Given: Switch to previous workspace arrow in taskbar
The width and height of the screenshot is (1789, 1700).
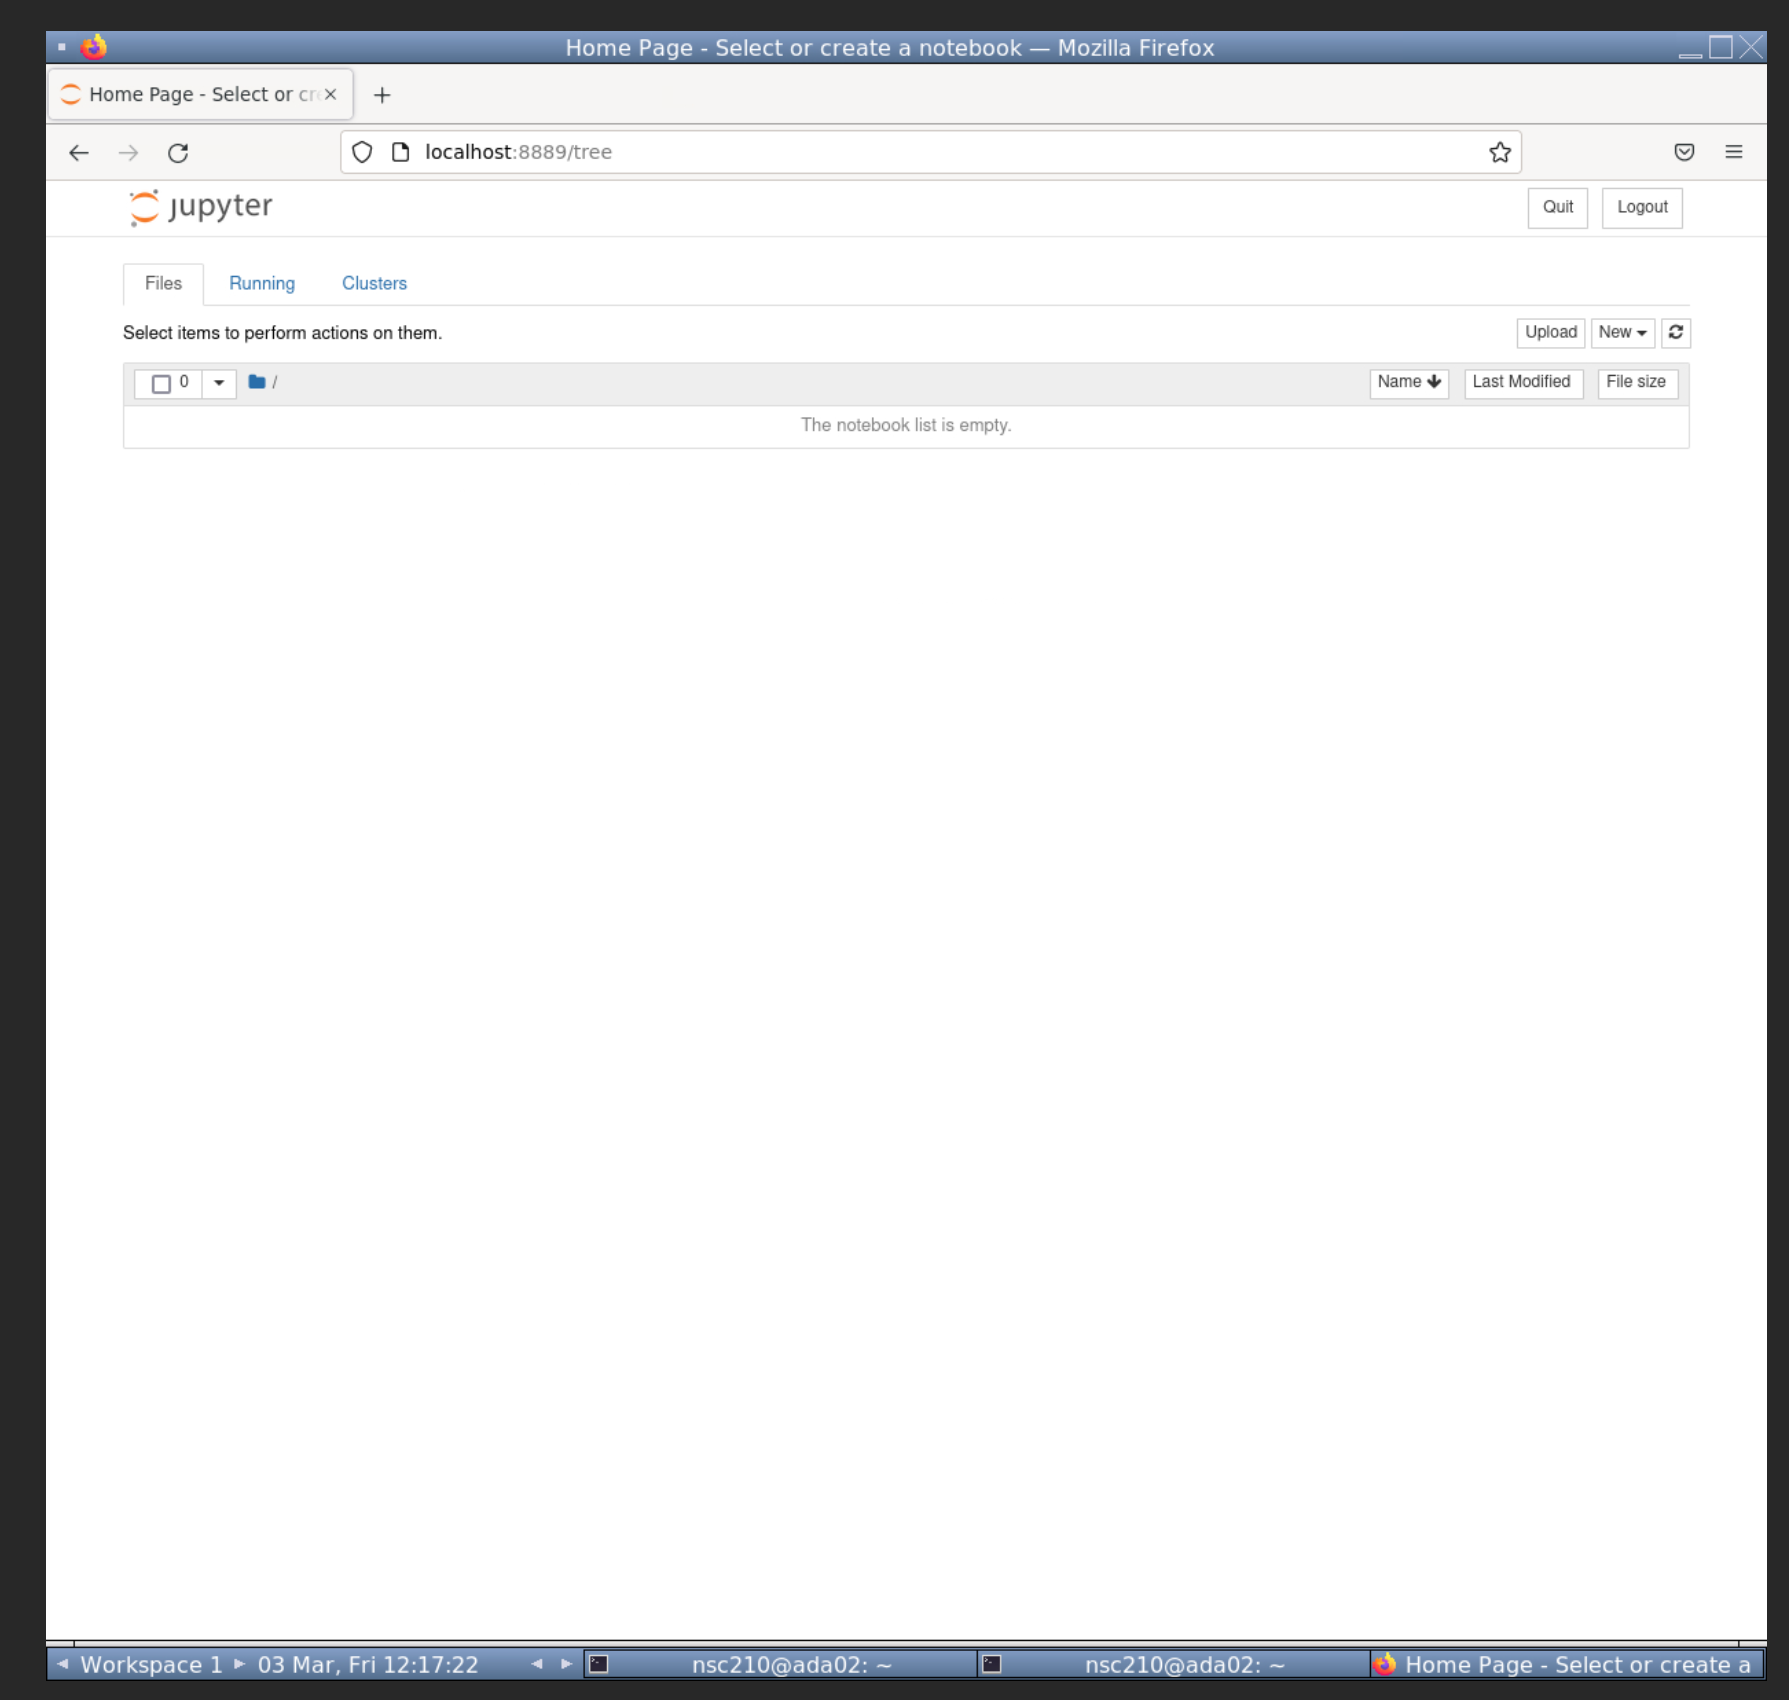Looking at the screenshot, I should pyautogui.click(x=63, y=1664).
